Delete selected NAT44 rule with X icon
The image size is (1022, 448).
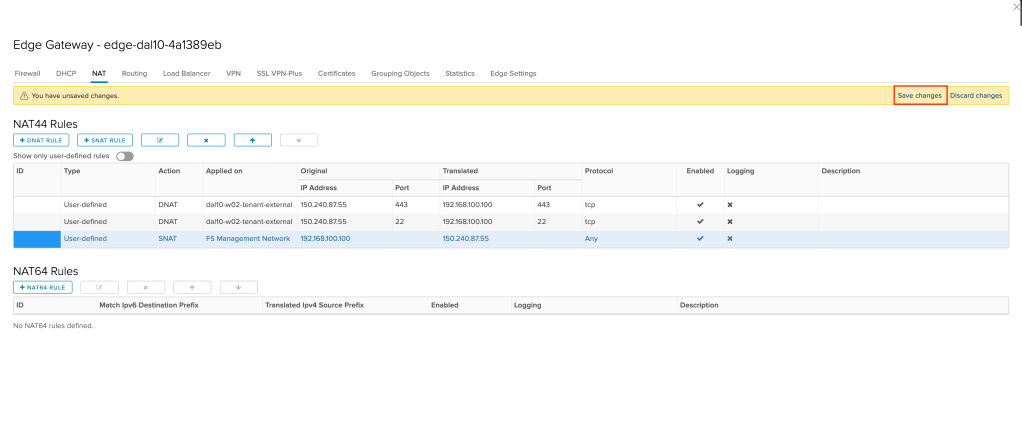pyautogui.click(x=206, y=141)
